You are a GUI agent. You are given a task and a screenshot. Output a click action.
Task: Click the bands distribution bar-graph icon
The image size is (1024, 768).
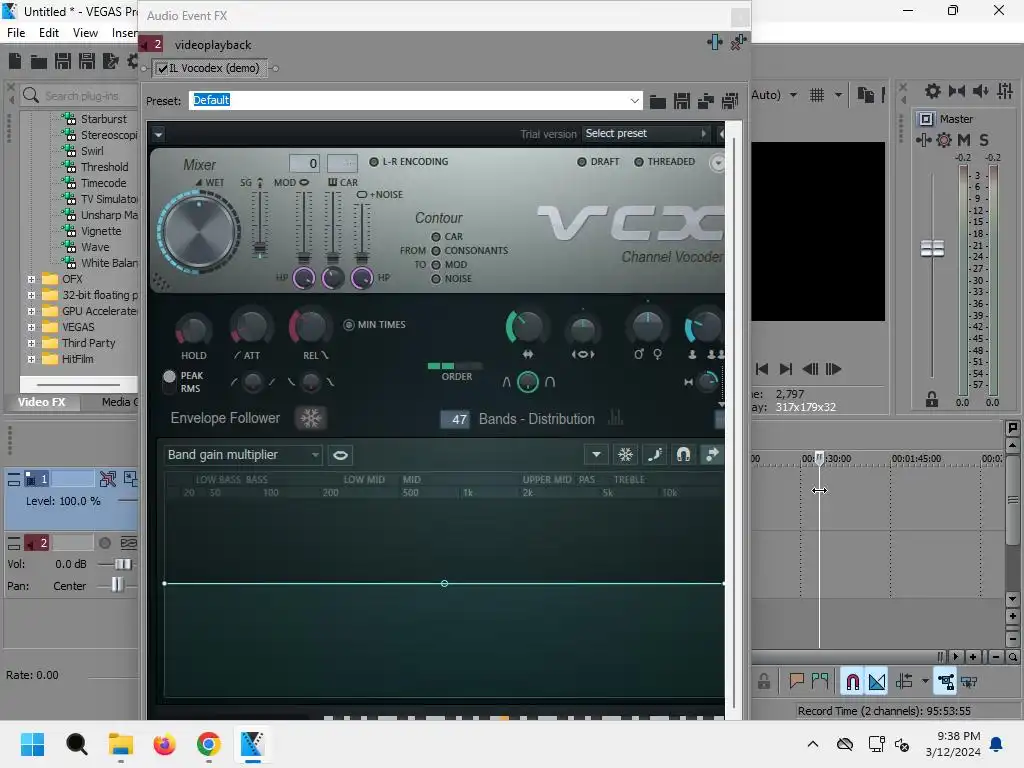615,418
